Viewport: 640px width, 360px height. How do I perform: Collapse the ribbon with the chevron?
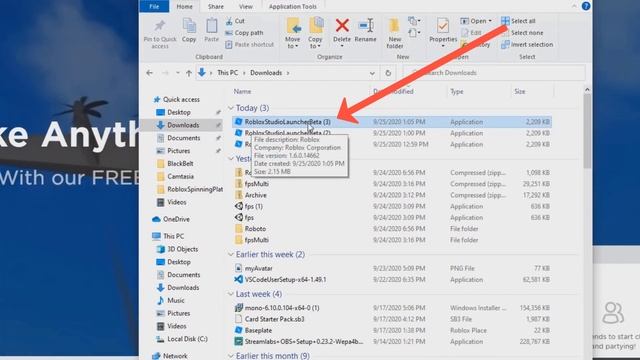pos(574,6)
